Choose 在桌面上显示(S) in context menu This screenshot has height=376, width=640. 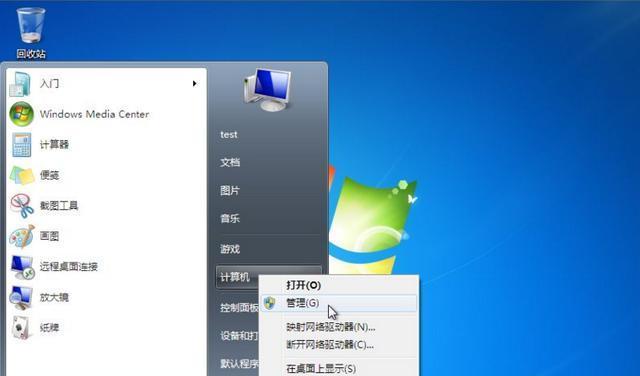pos(338,369)
